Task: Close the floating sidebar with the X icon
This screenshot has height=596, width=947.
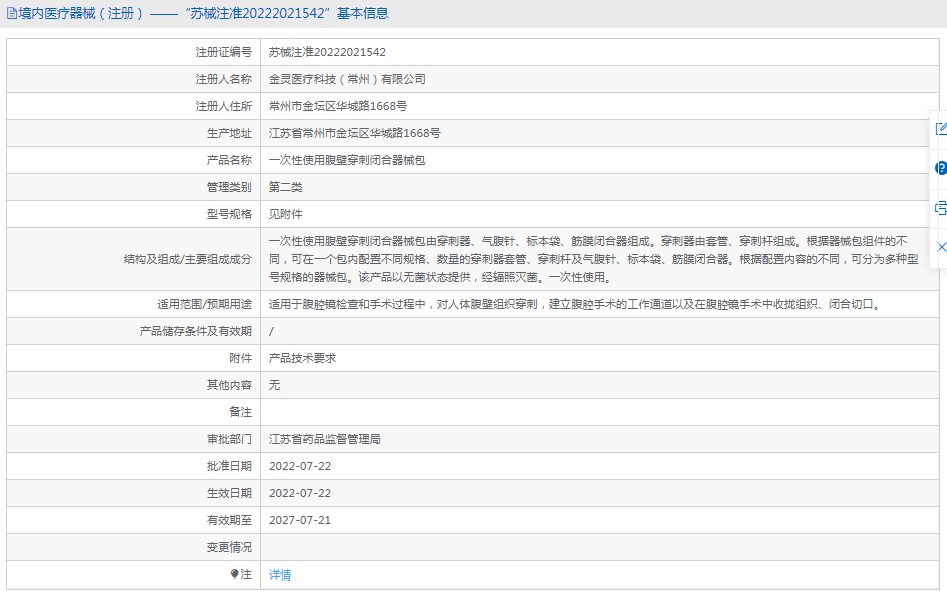Action: click(x=942, y=247)
